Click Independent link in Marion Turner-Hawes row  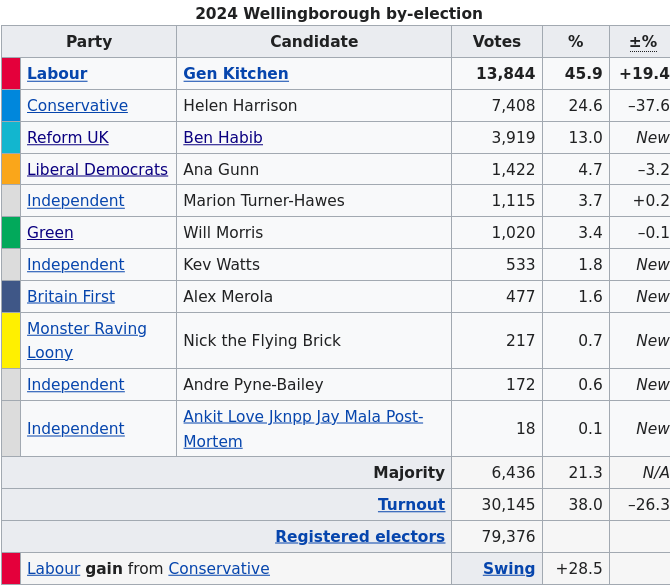tap(76, 201)
